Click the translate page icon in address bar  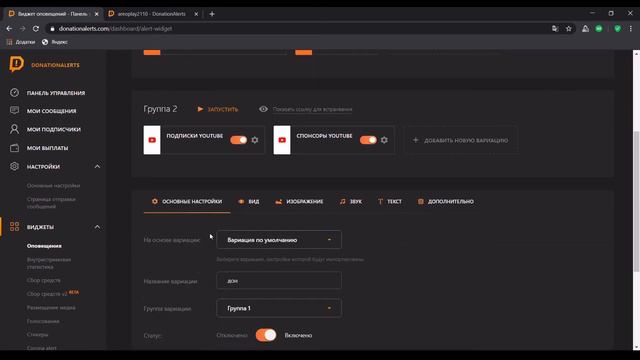tap(555, 29)
